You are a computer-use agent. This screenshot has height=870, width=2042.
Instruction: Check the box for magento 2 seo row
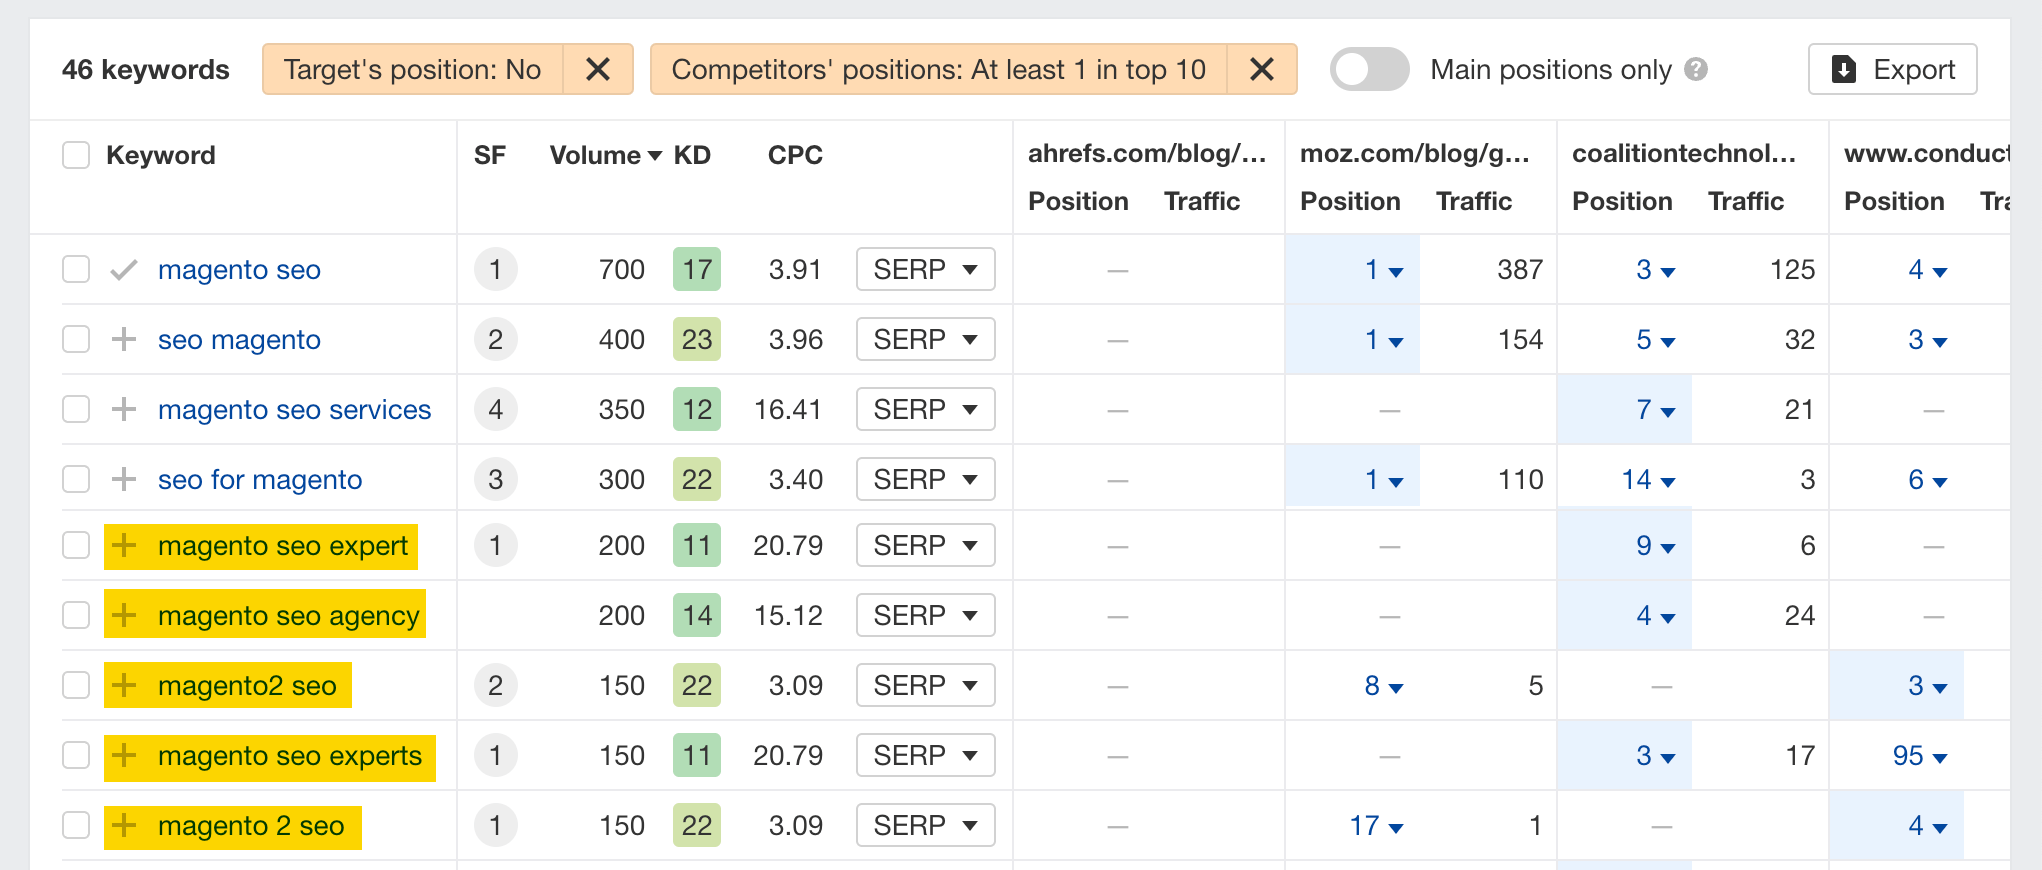click(76, 825)
